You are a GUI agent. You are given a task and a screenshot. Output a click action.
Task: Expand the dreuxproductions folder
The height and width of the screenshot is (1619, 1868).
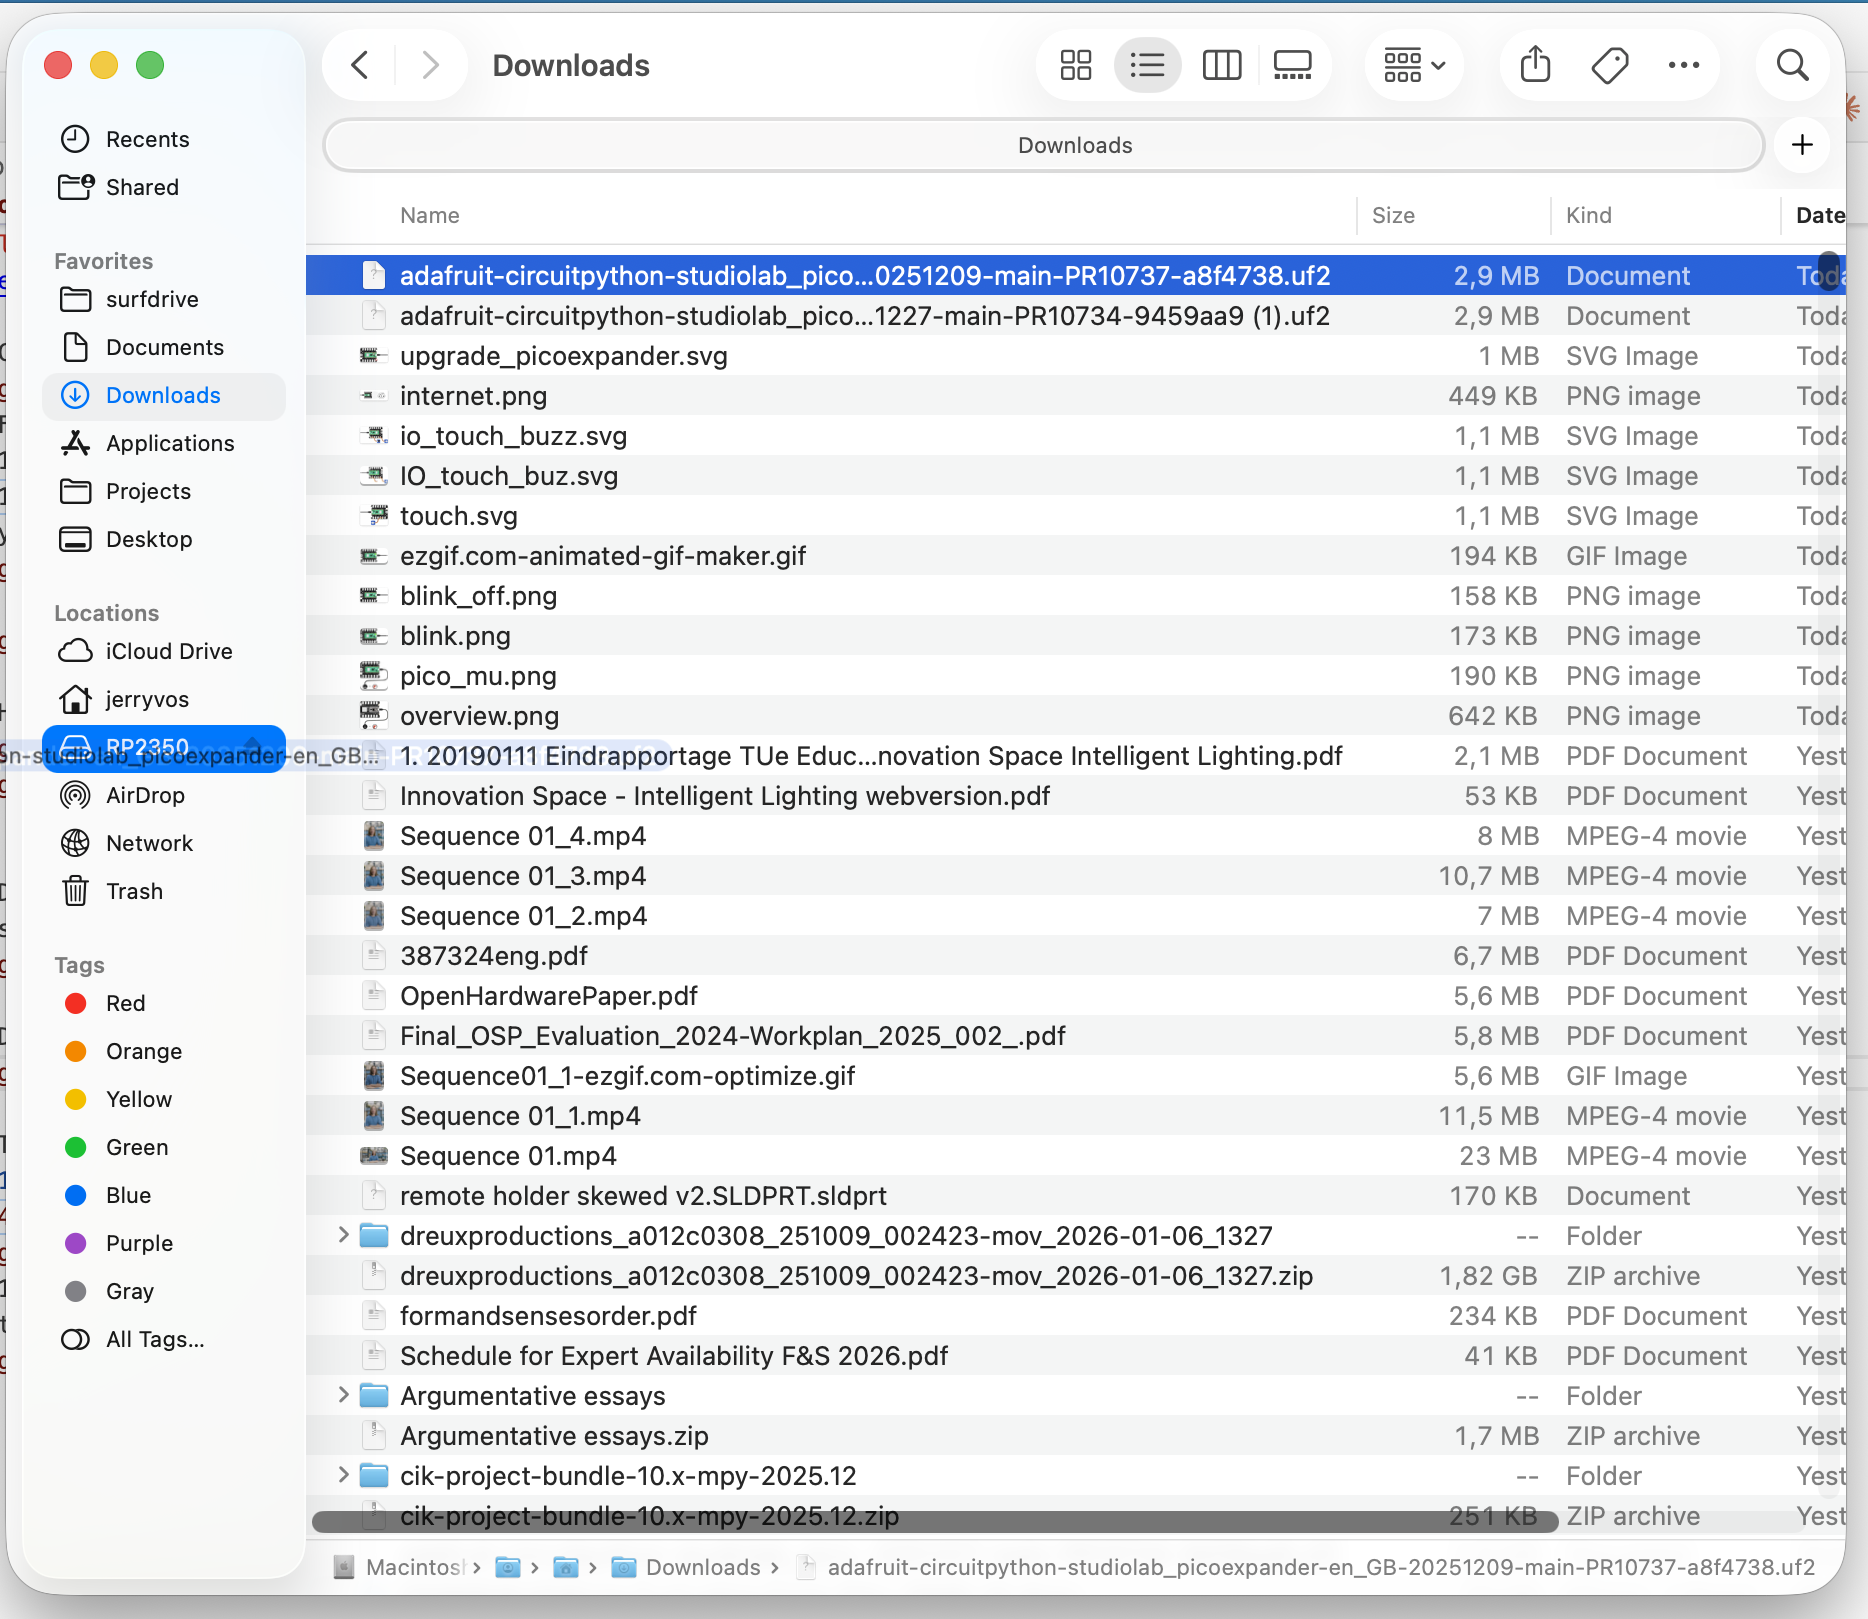[x=343, y=1235]
